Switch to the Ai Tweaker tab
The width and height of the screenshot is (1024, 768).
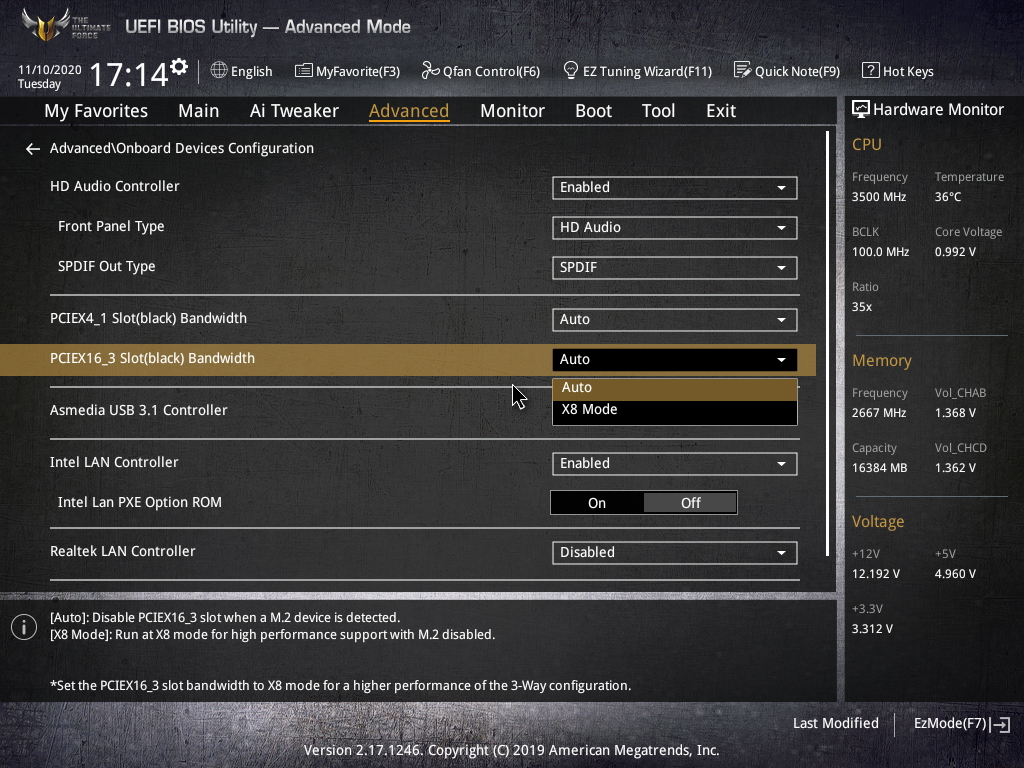pyautogui.click(x=294, y=111)
